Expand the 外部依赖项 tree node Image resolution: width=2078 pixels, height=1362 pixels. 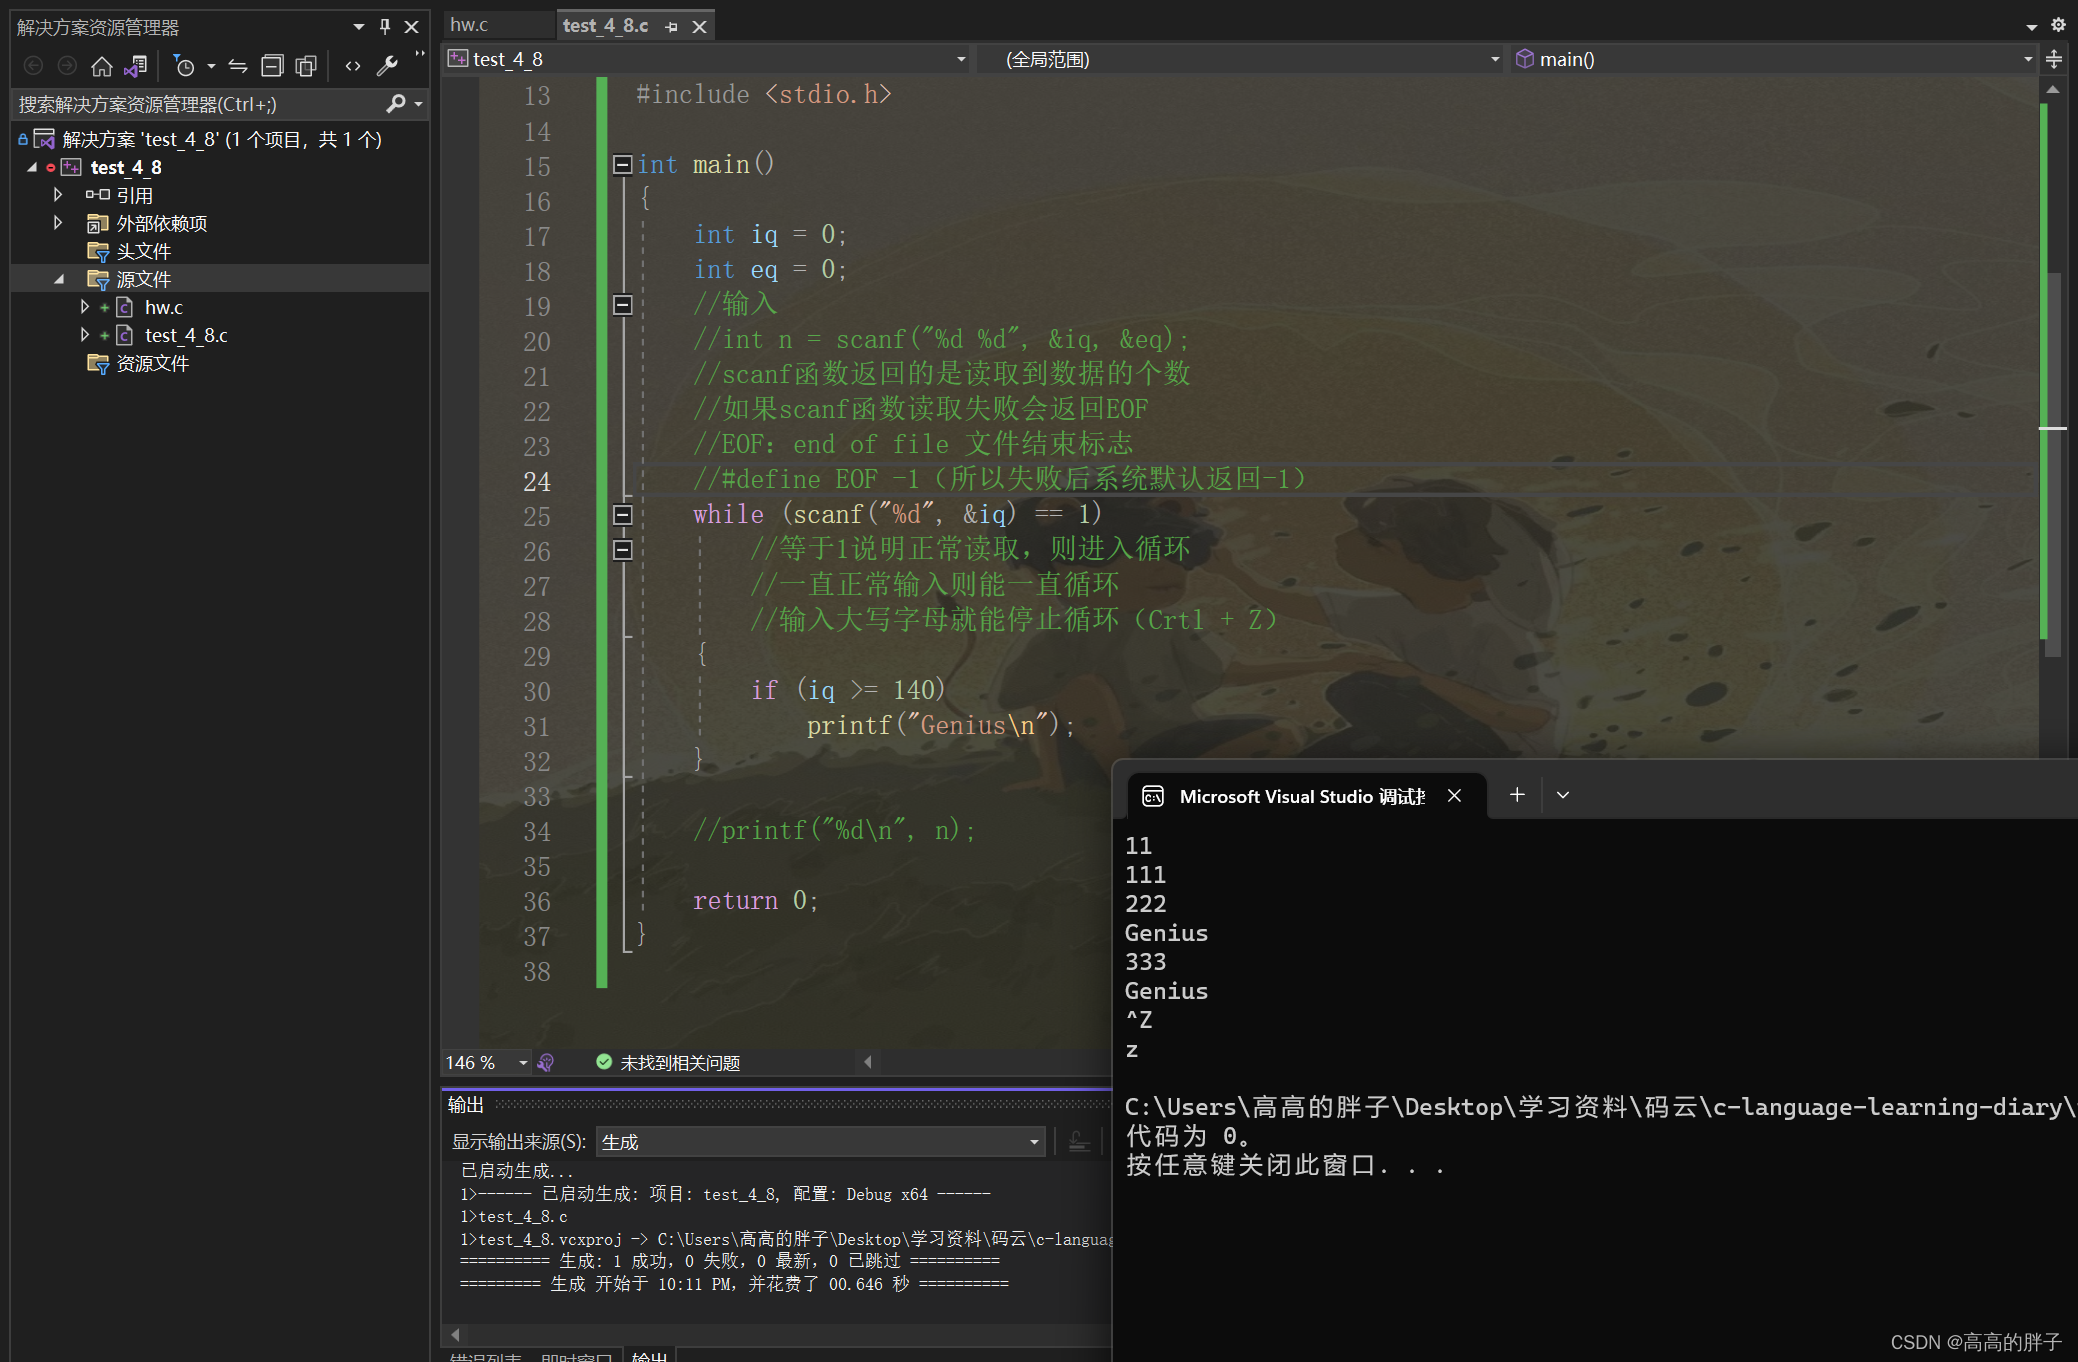58,223
